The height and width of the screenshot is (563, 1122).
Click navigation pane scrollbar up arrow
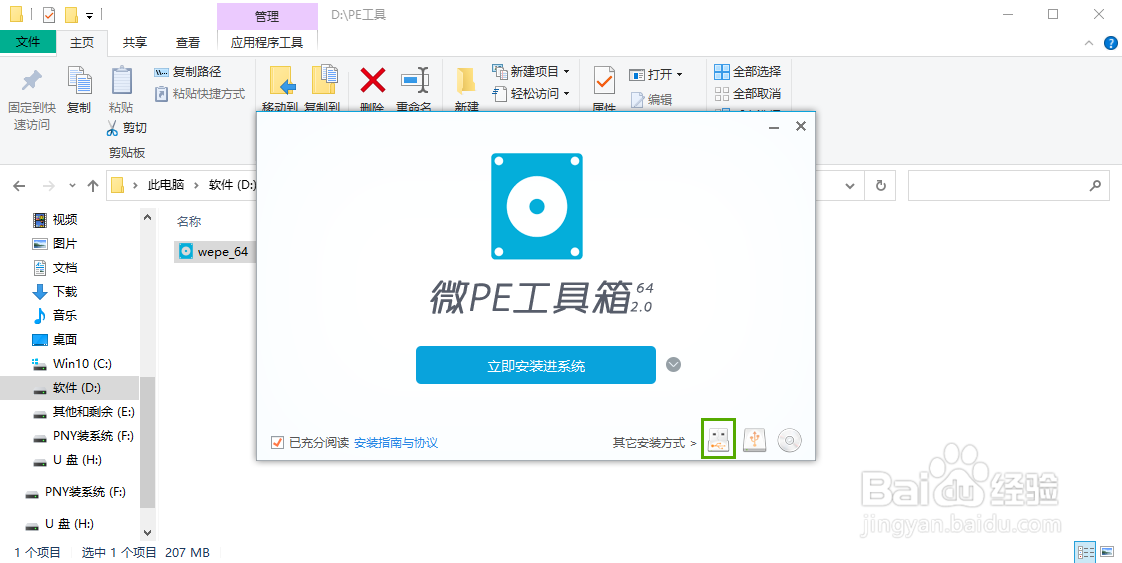click(147, 216)
